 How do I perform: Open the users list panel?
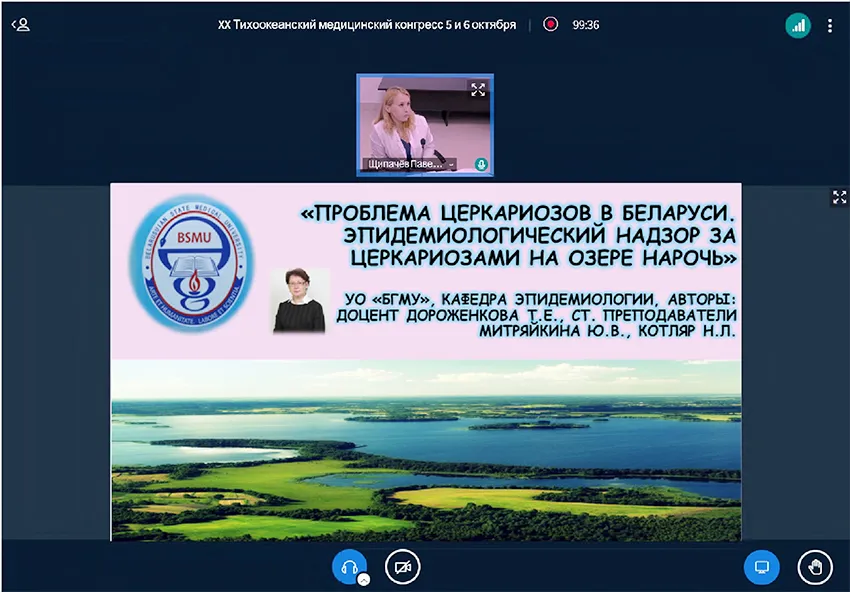[20, 25]
